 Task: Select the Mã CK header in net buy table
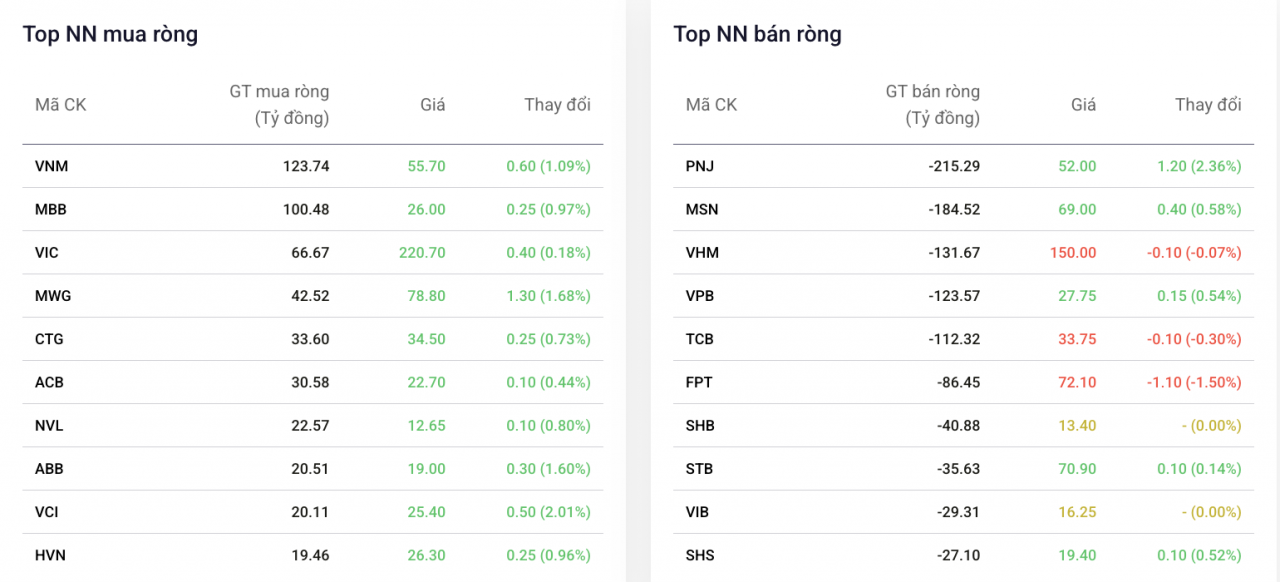[x=61, y=105]
